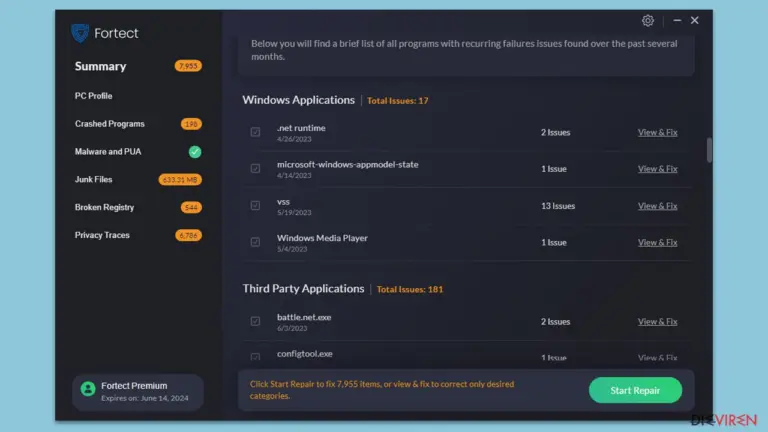
Task: Click the 'Third Party Applications' heading
Action: coord(303,288)
